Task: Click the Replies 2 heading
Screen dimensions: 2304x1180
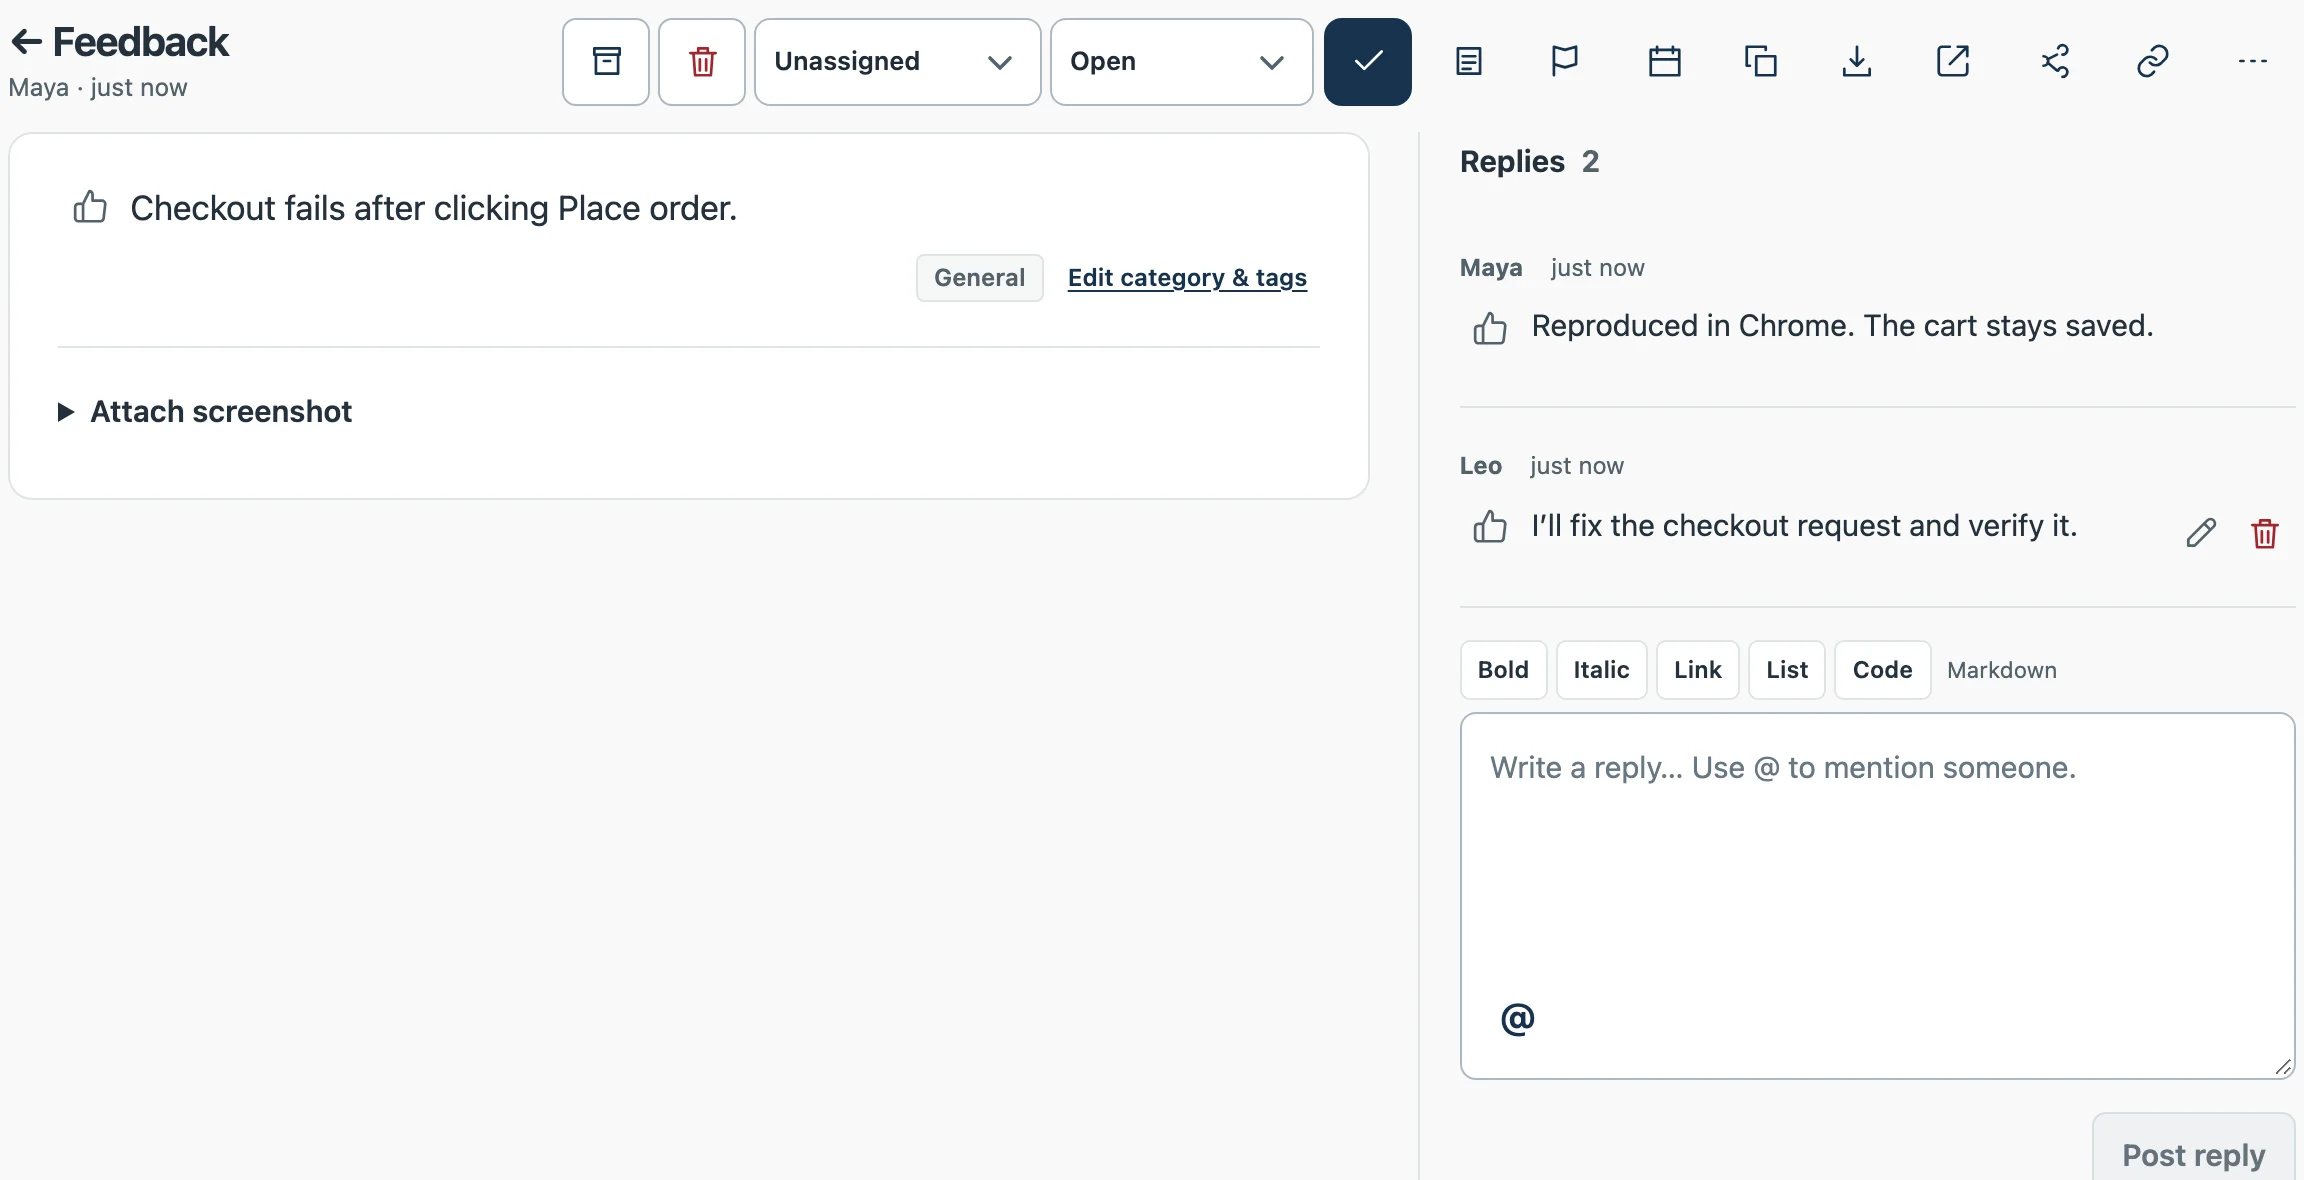Action: [x=1529, y=162]
